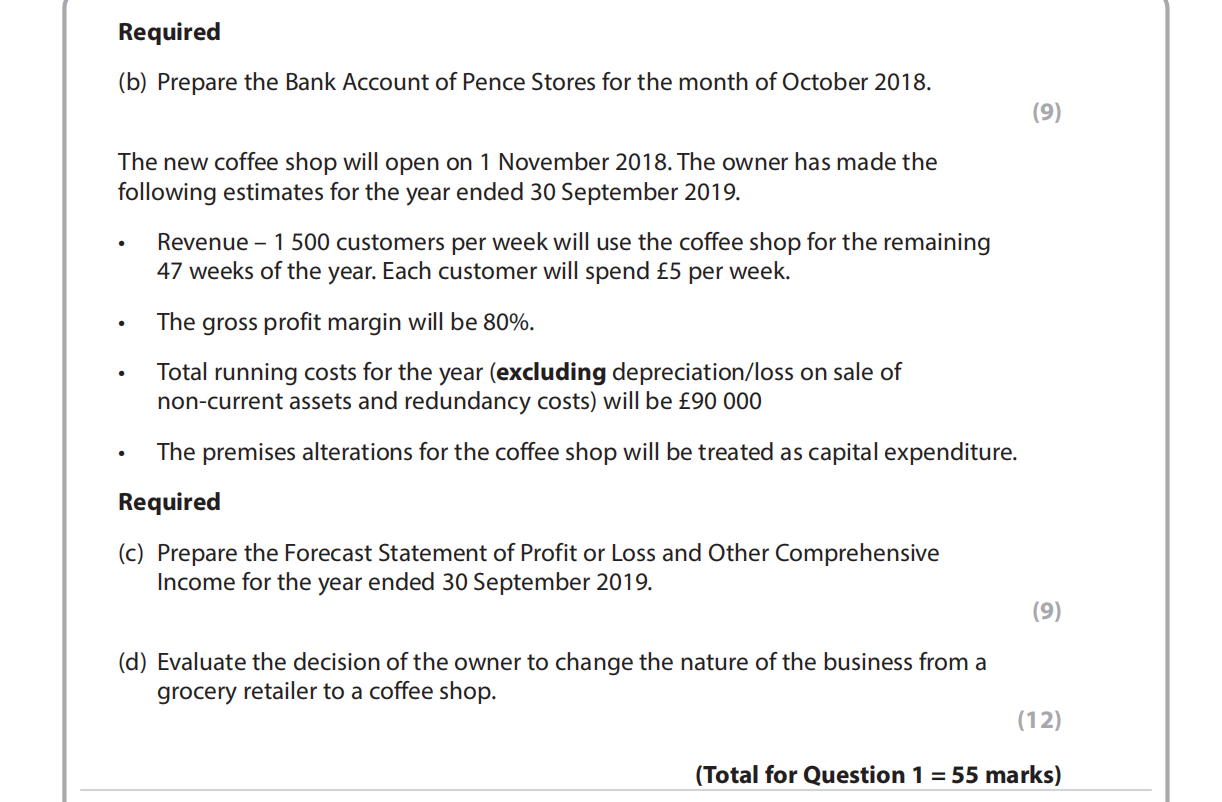Viewport: 1222px width, 802px height.
Task: Click the (9) mark allocation for question (b)
Action: click(1045, 112)
